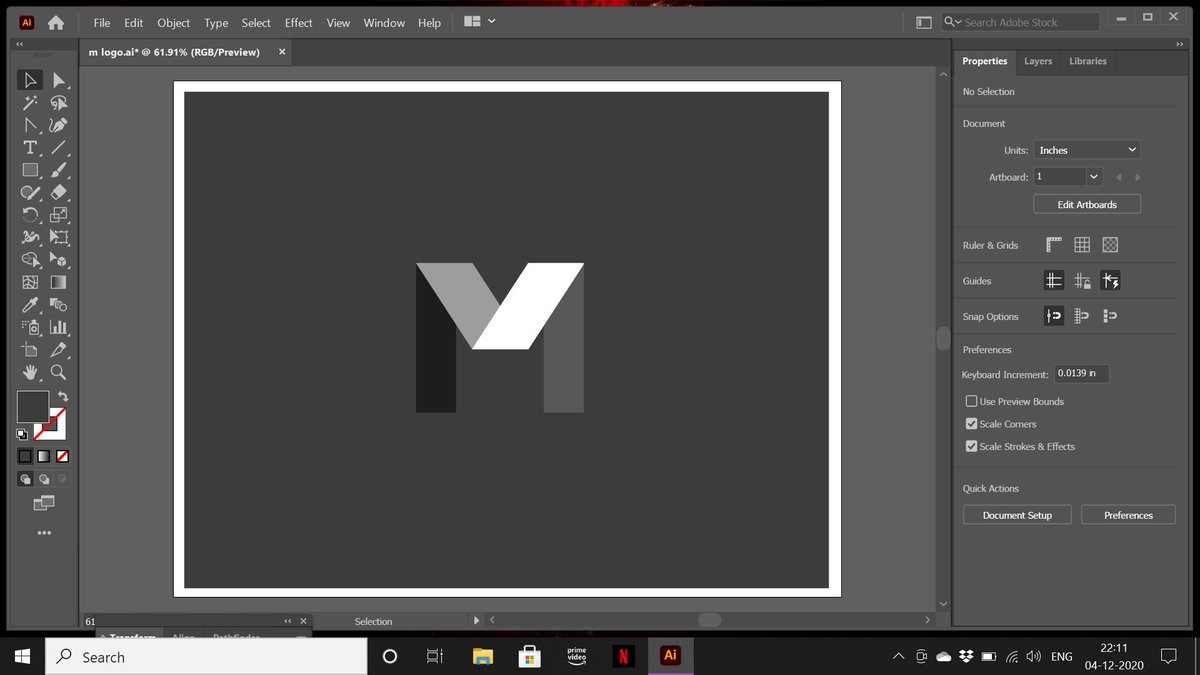This screenshot has height=675, width=1200.
Task: Click the Edit Artboards button
Action: coord(1087,204)
